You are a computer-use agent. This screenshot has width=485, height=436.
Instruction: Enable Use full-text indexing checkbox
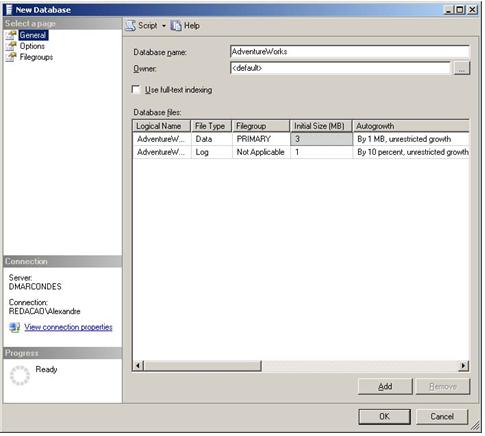[136, 90]
